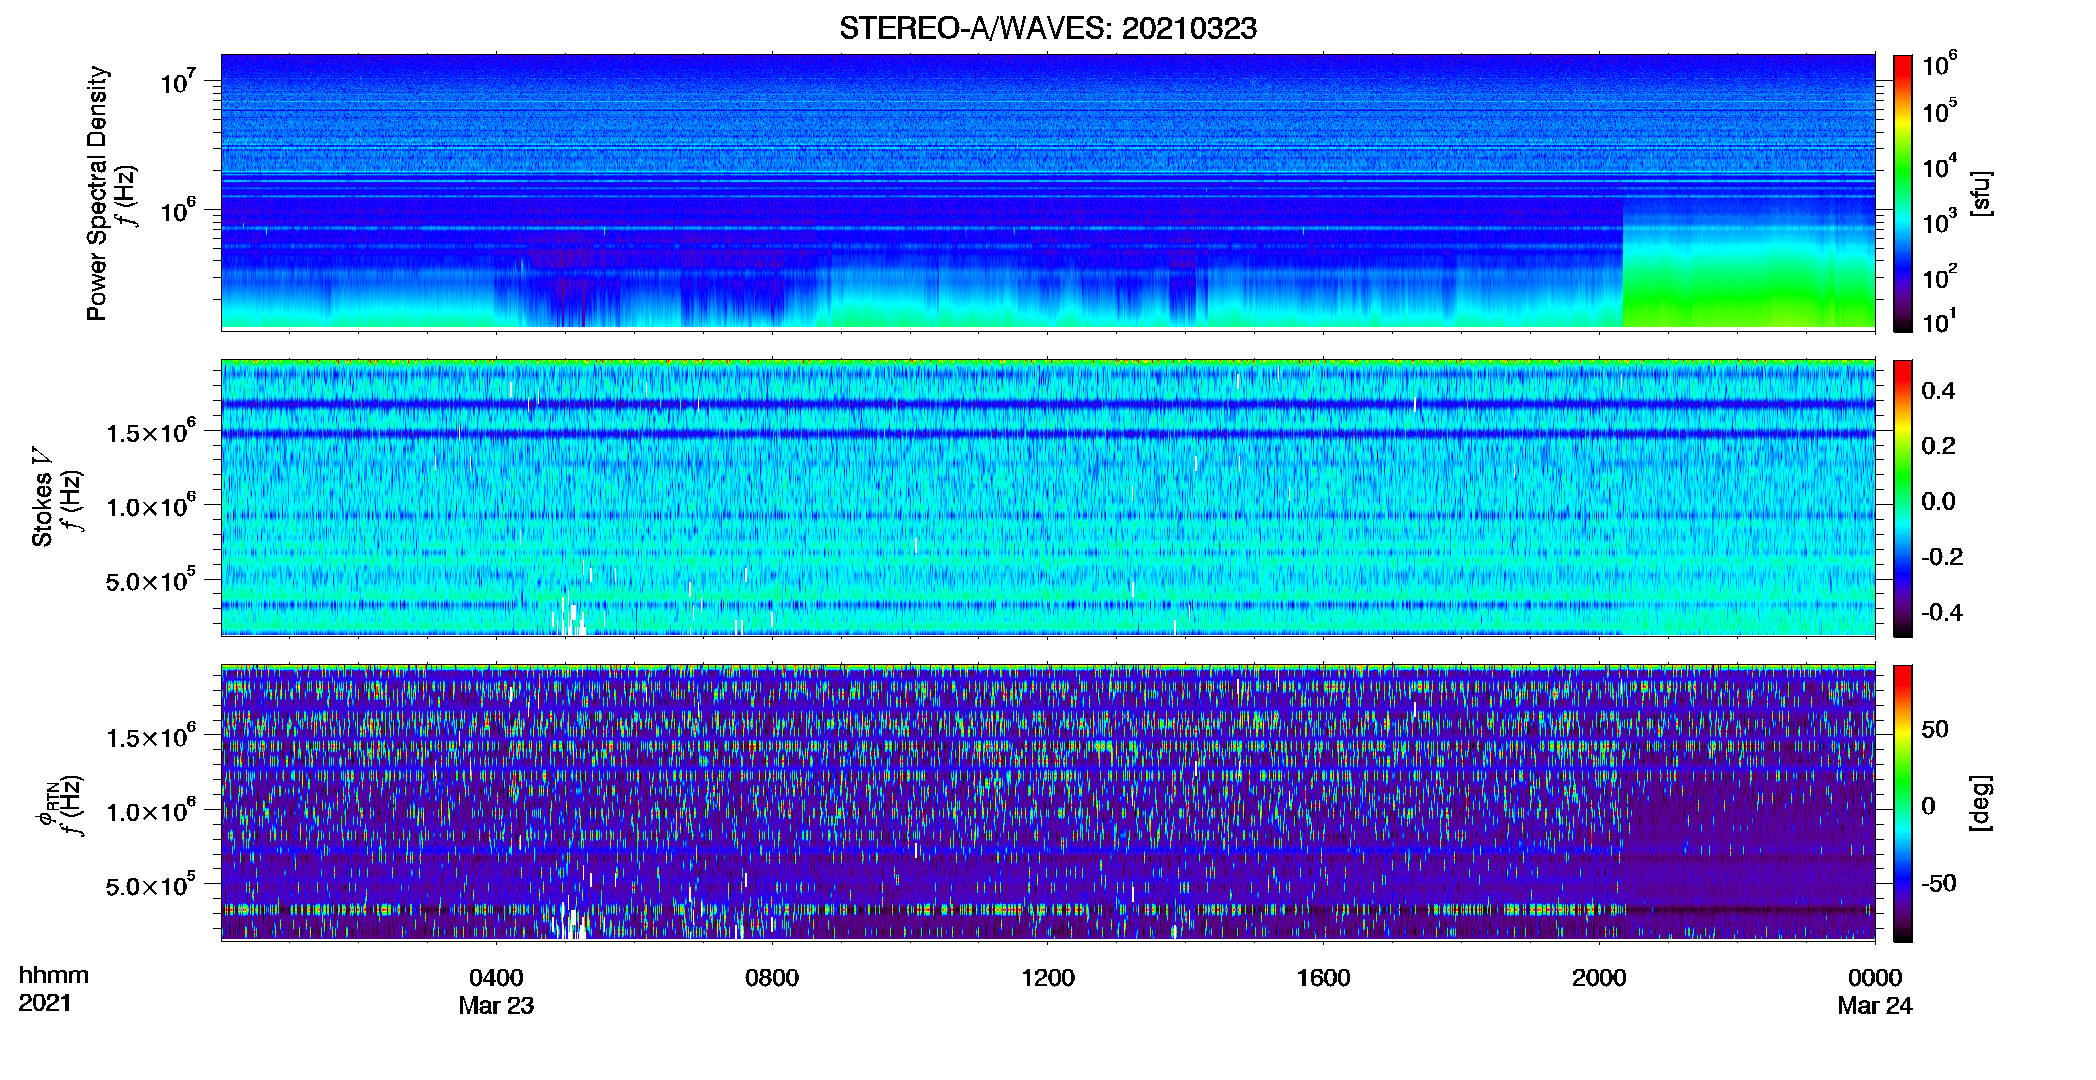
Task: Click the 1.0×10^6 tick label of the Stokes V panel
Action: coord(151,506)
